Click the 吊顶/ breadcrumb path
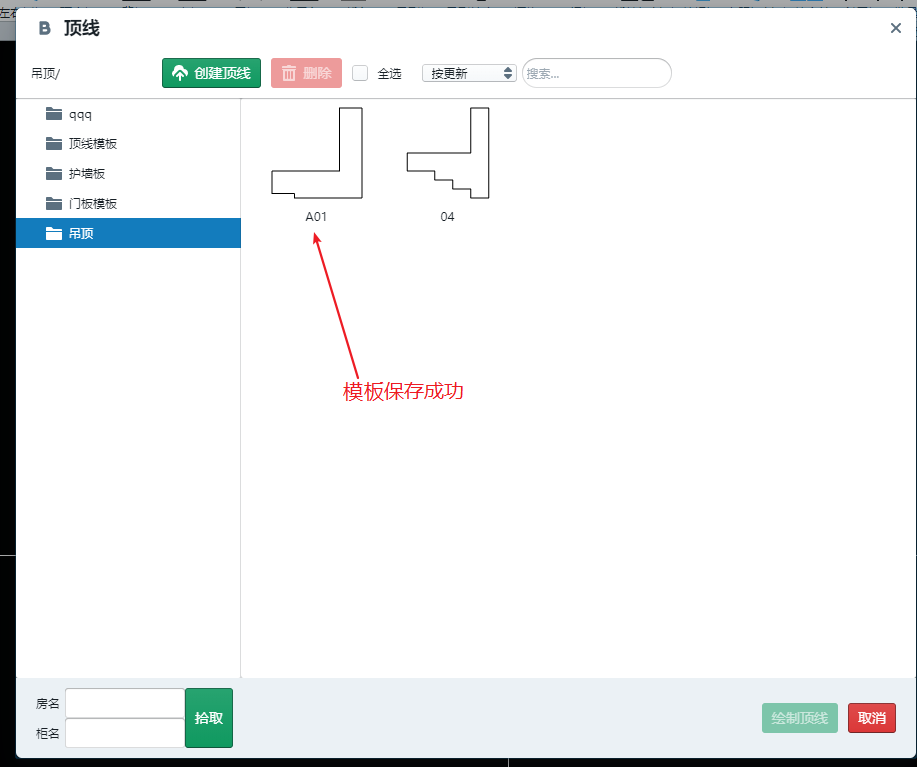 click(46, 73)
